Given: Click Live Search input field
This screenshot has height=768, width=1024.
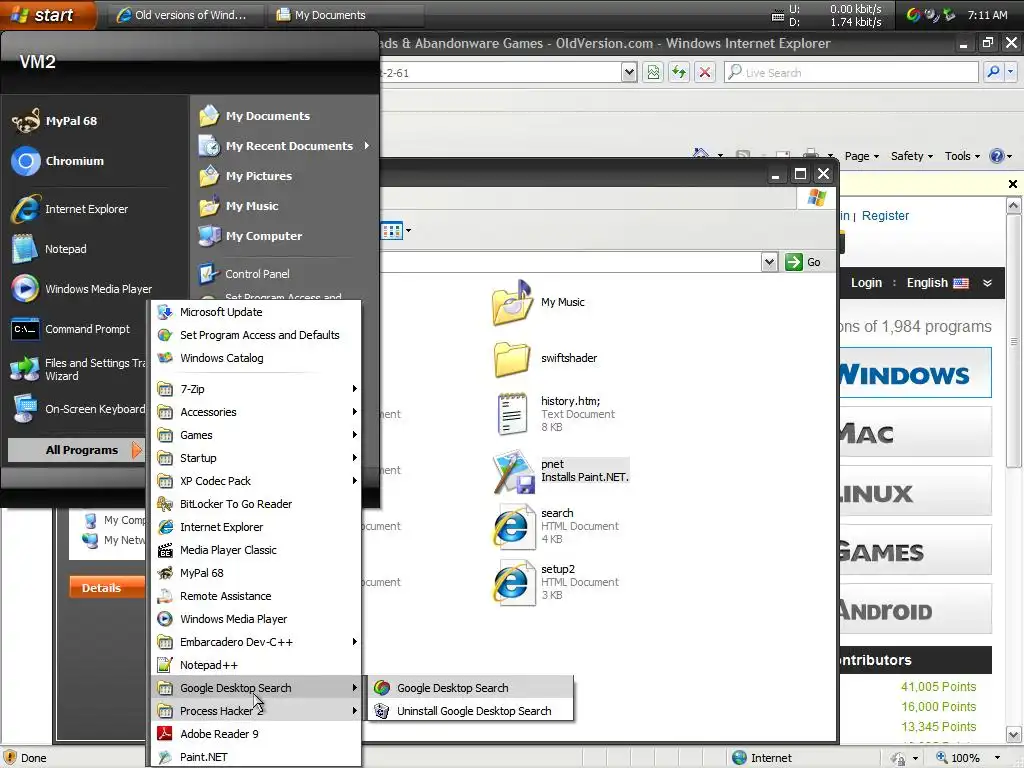Looking at the screenshot, I should pos(852,72).
